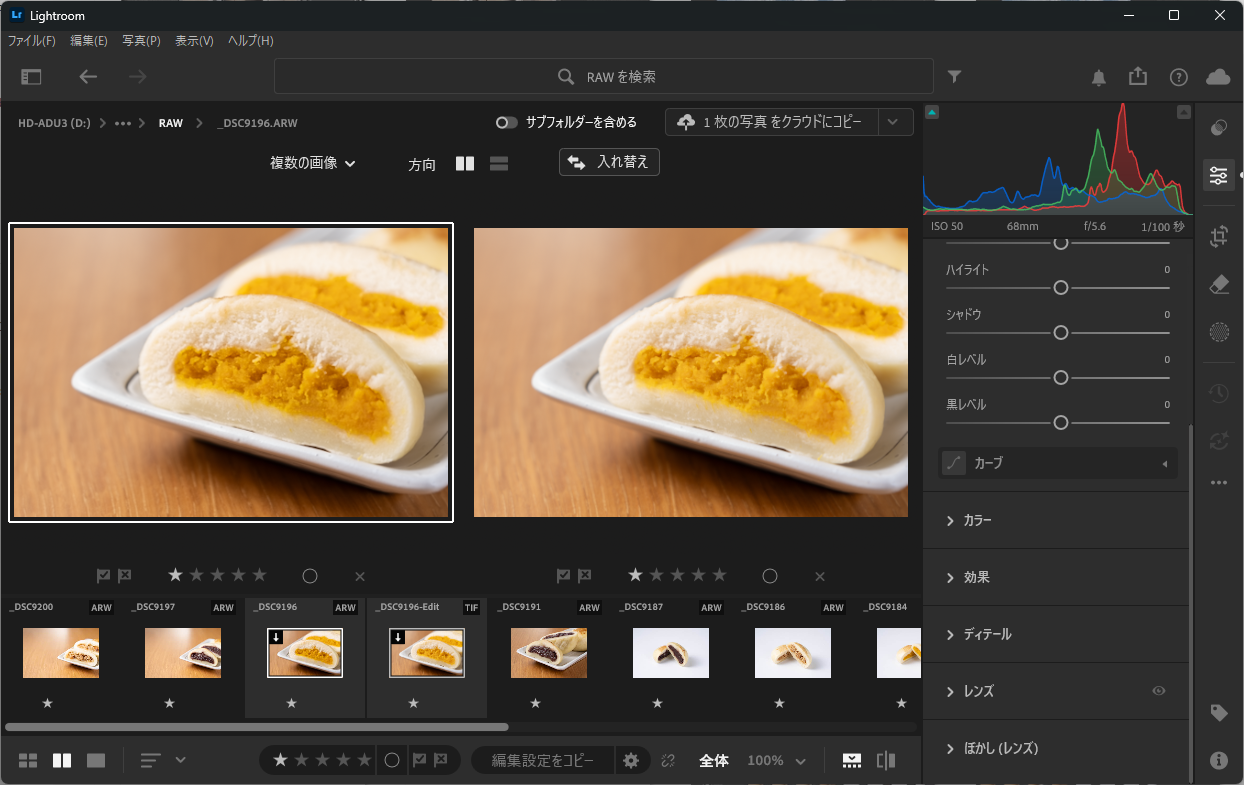Viewport: 1244px width, 785px height.
Task: Toggle shadow clipping indicator in histogram
Action: point(932,112)
